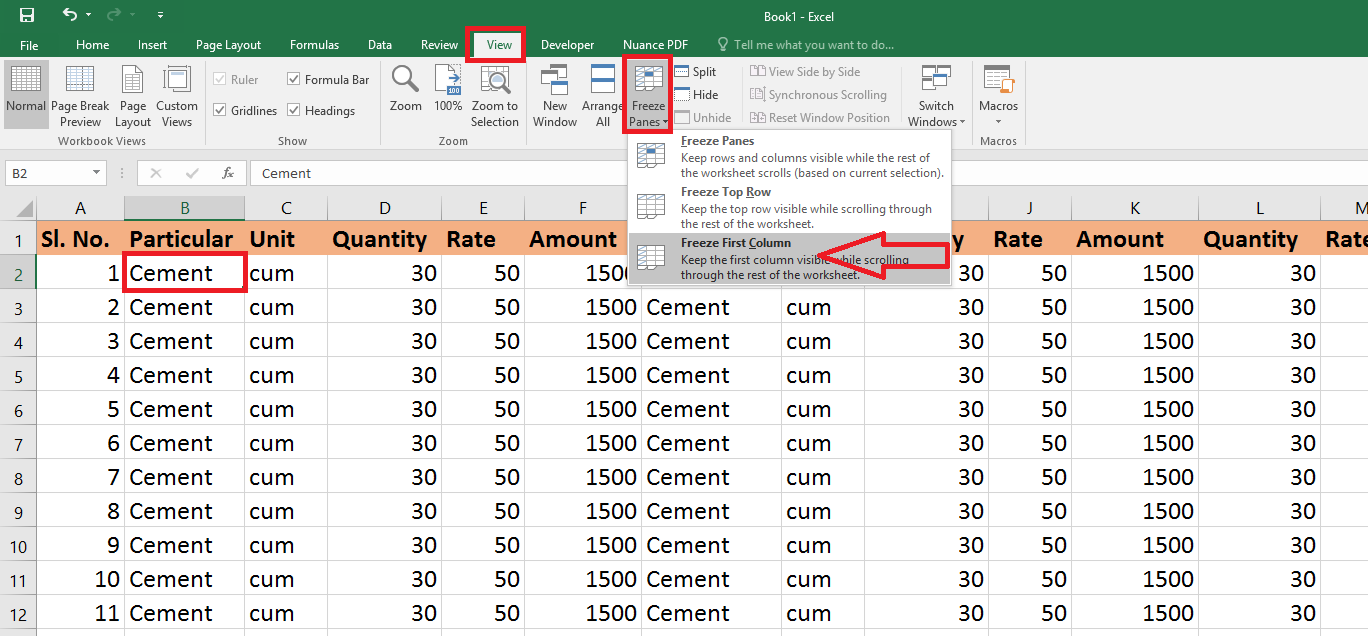Click the 100% zoom button
This screenshot has height=636, width=1368.
447,94
